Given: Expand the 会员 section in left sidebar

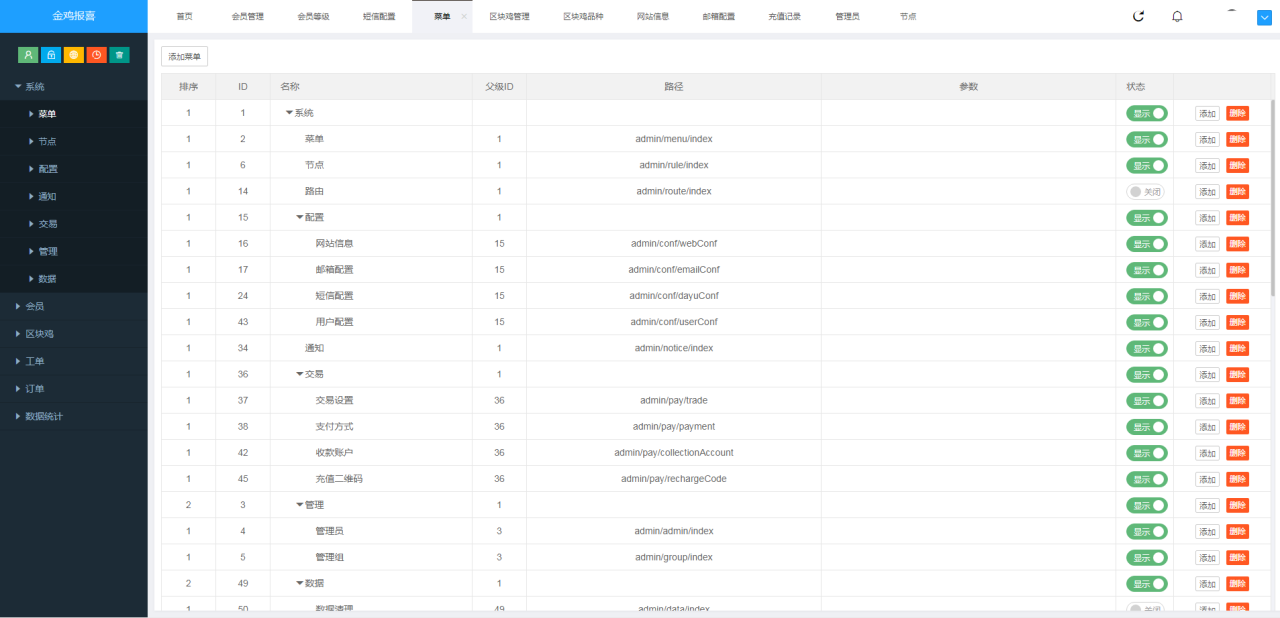Looking at the screenshot, I should [x=35, y=306].
